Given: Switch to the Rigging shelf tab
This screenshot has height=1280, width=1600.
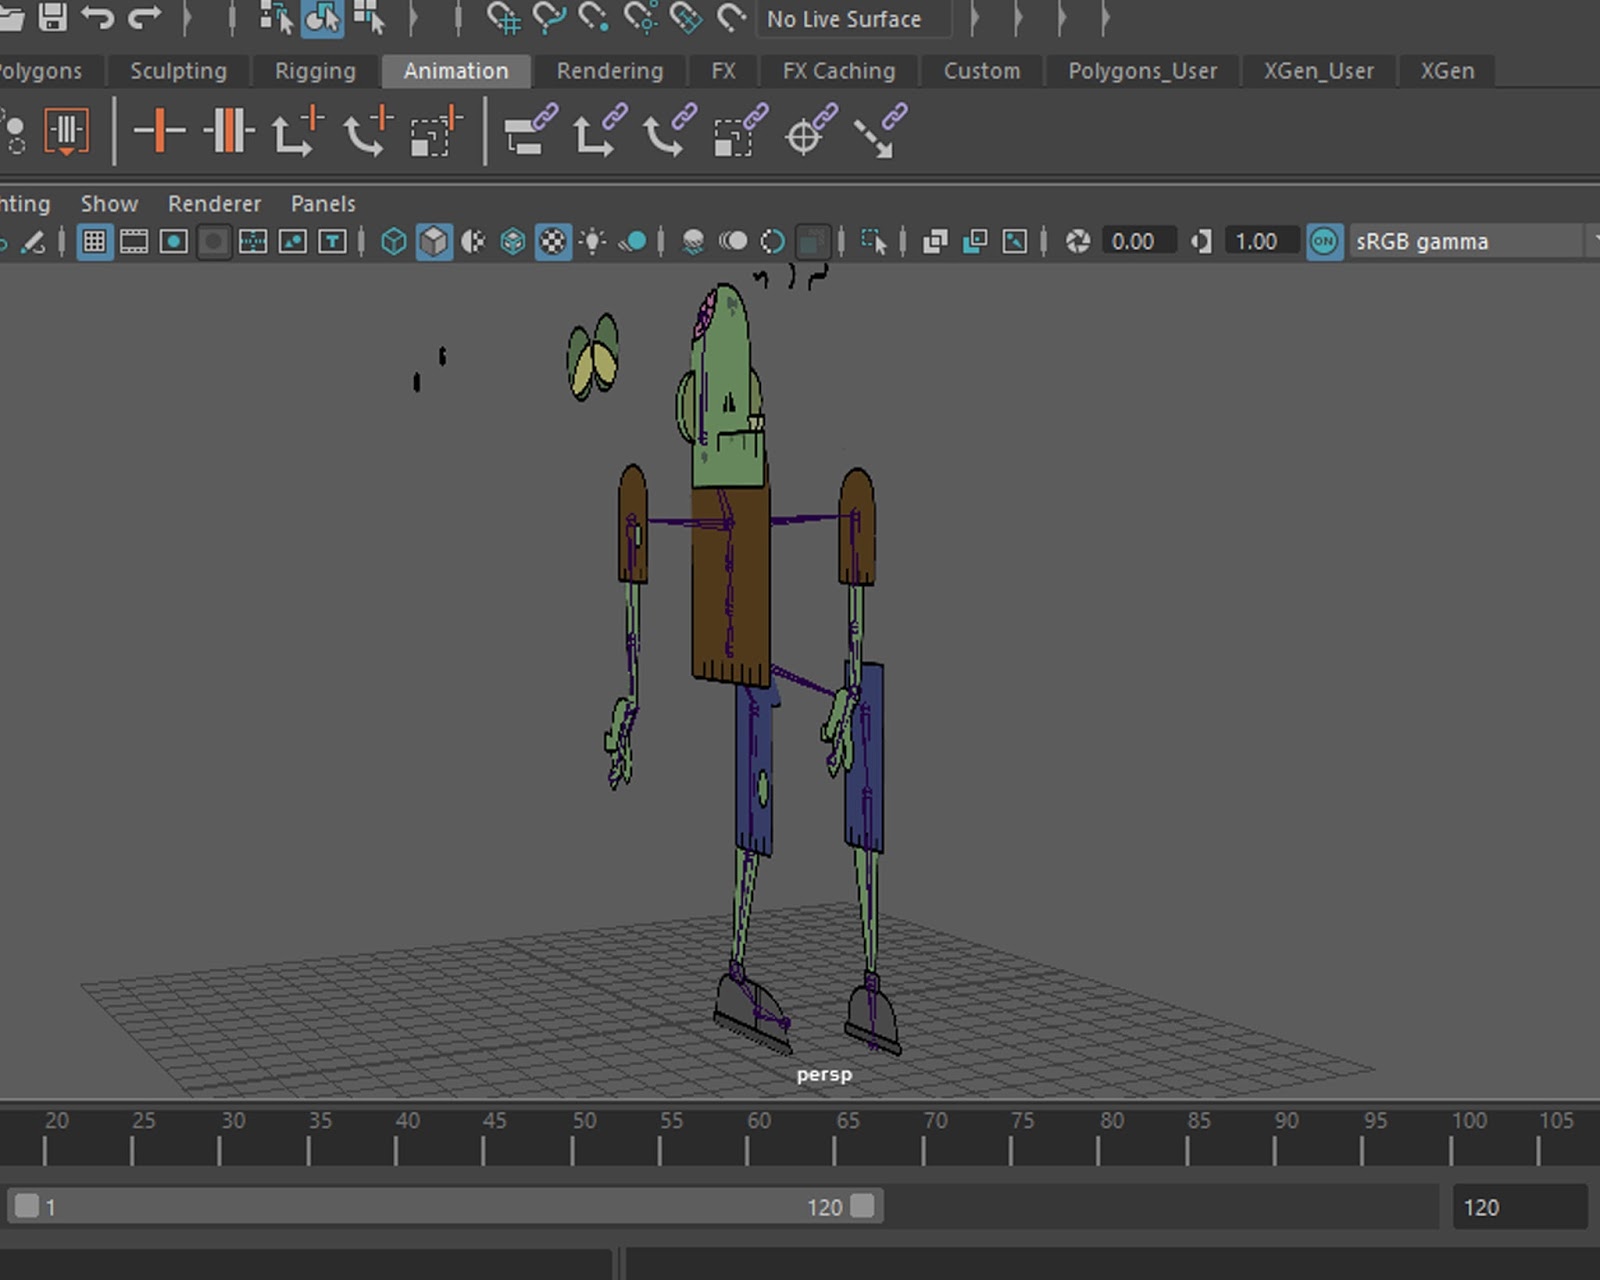Looking at the screenshot, I should coord(315,71).
